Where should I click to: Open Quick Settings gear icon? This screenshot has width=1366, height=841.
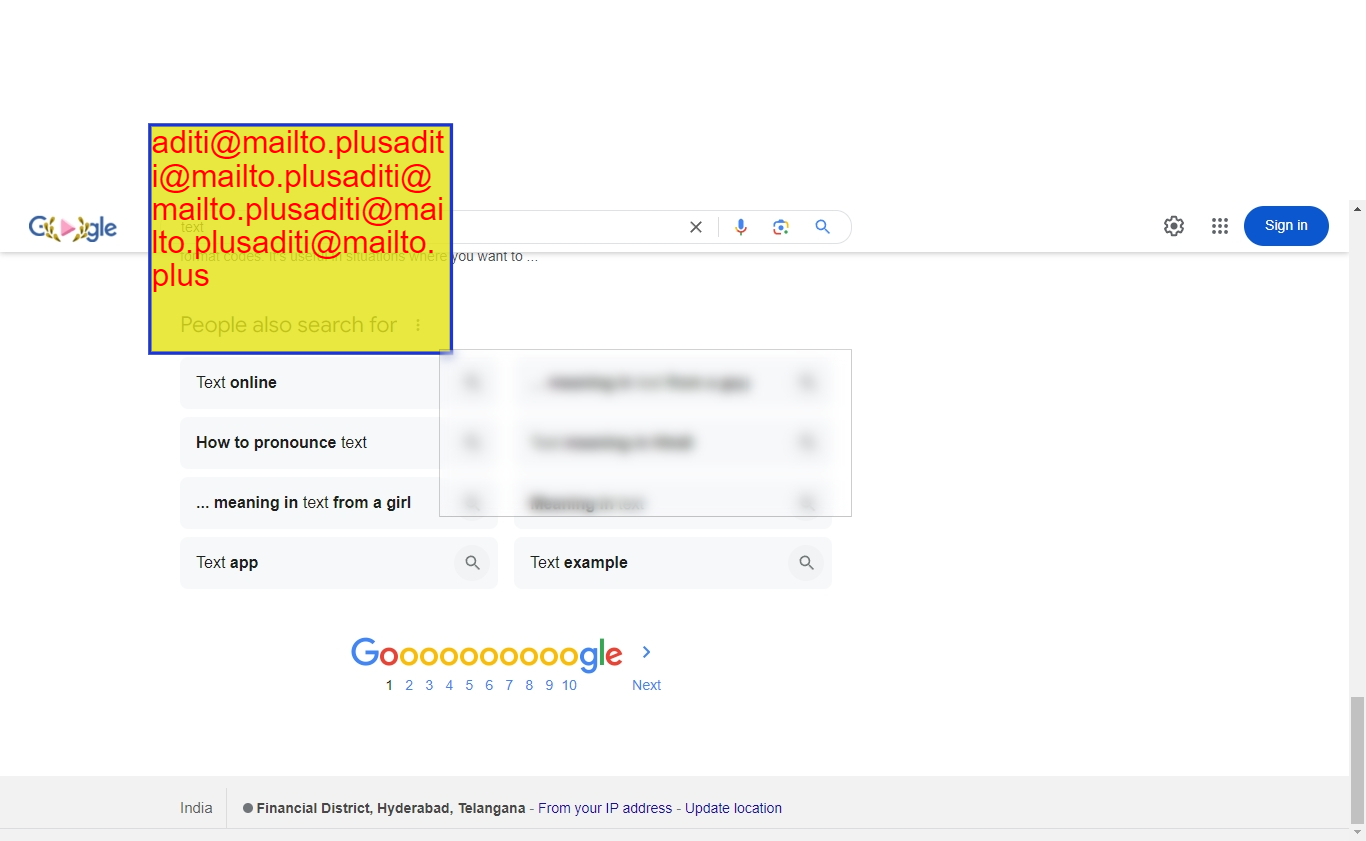(x=1174, y=226)
